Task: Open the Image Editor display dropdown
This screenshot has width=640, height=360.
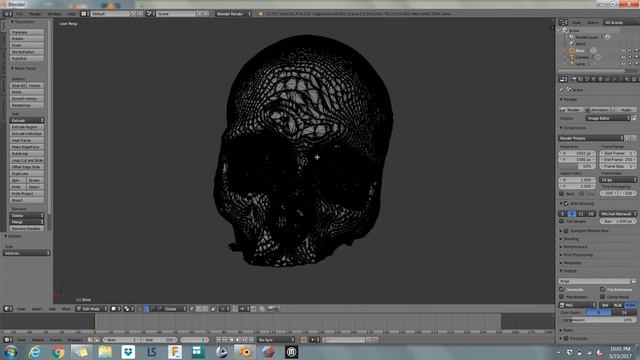Action: point(608,118)
